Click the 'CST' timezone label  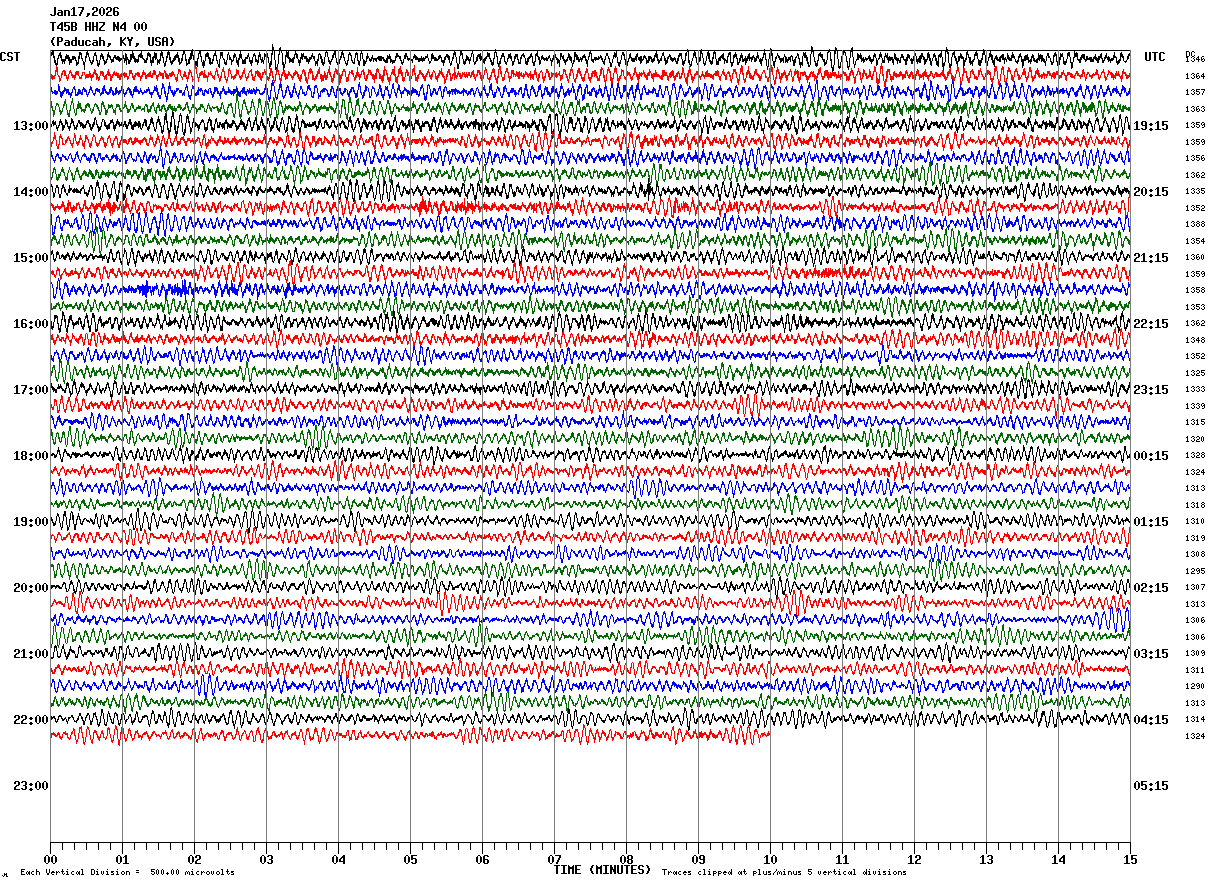point(10,57)
